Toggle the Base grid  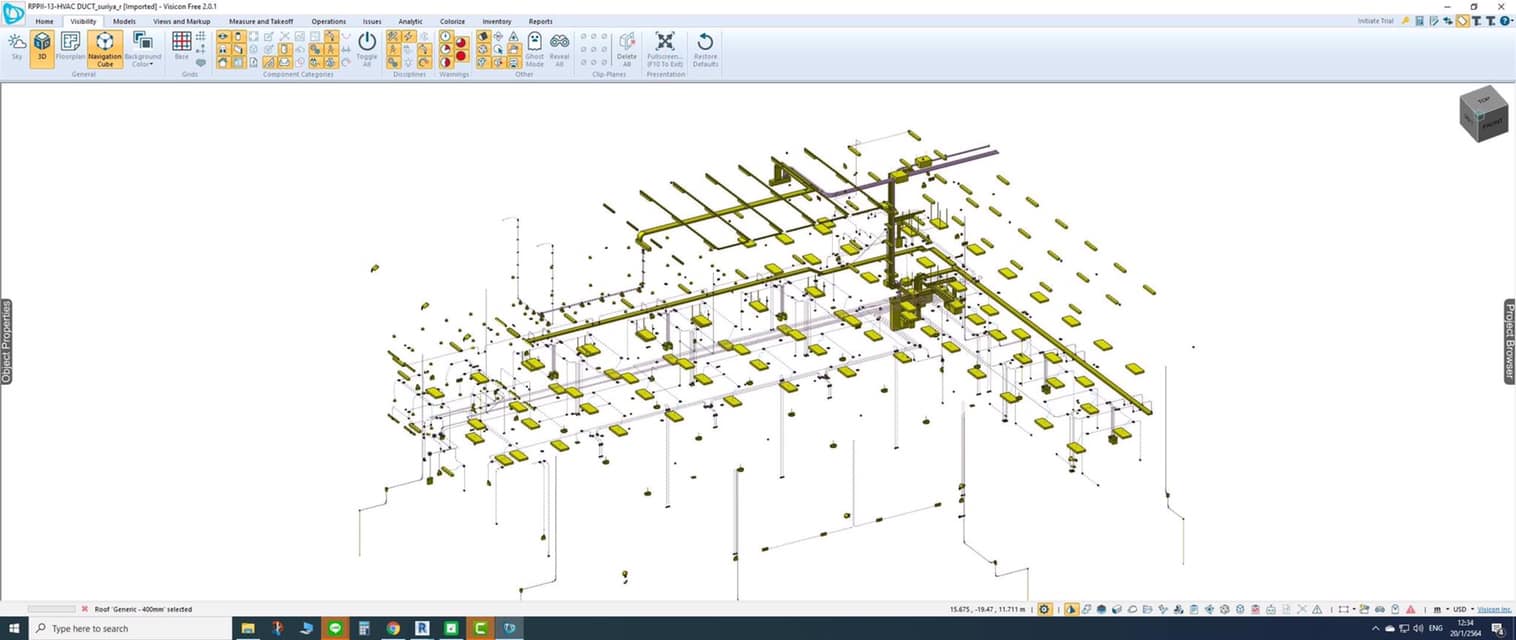tap(182, 47)
